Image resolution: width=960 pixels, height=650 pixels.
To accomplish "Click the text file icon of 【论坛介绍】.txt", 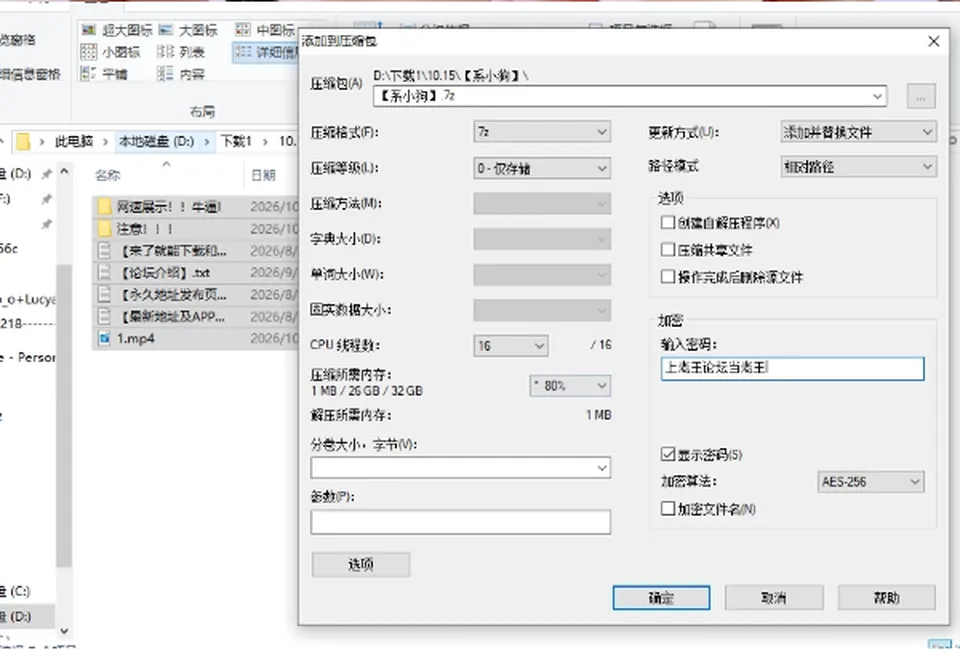I will tap(105, 272).
